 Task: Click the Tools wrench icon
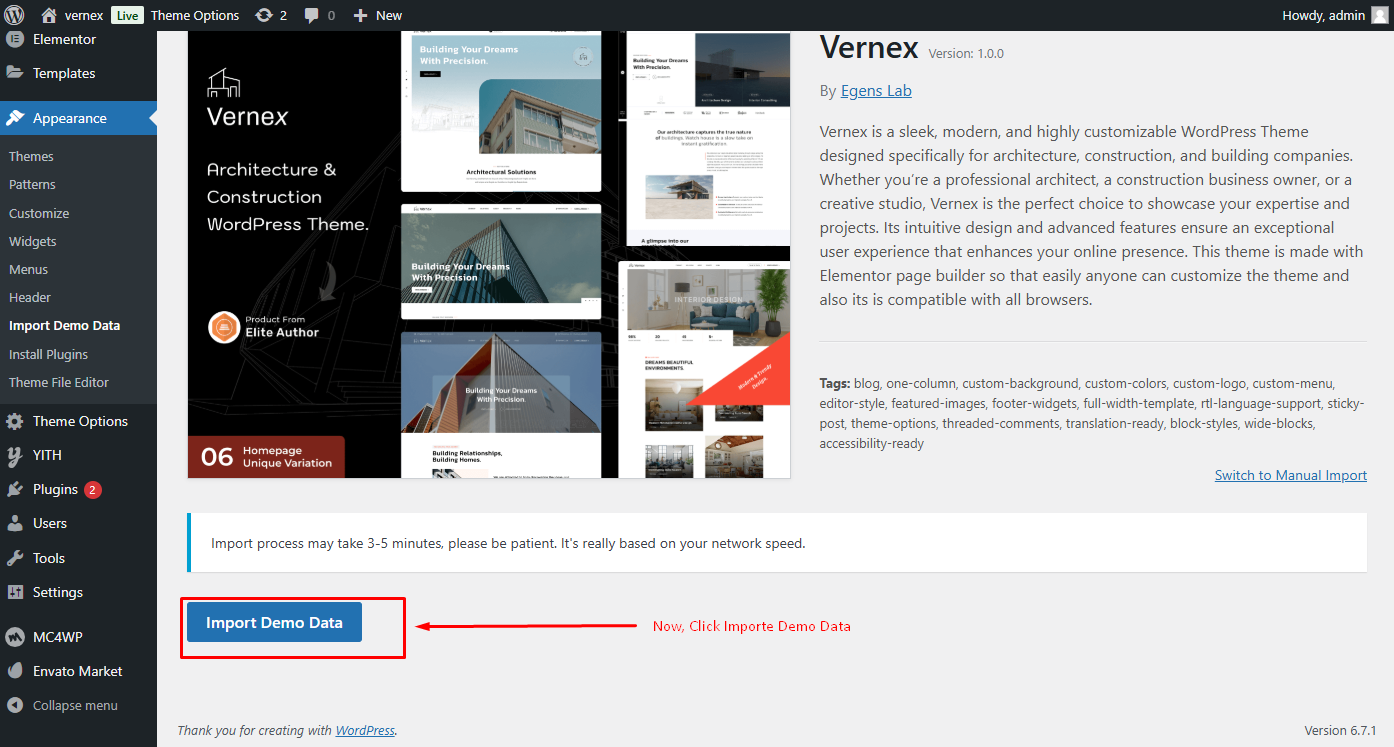[15, 558]
